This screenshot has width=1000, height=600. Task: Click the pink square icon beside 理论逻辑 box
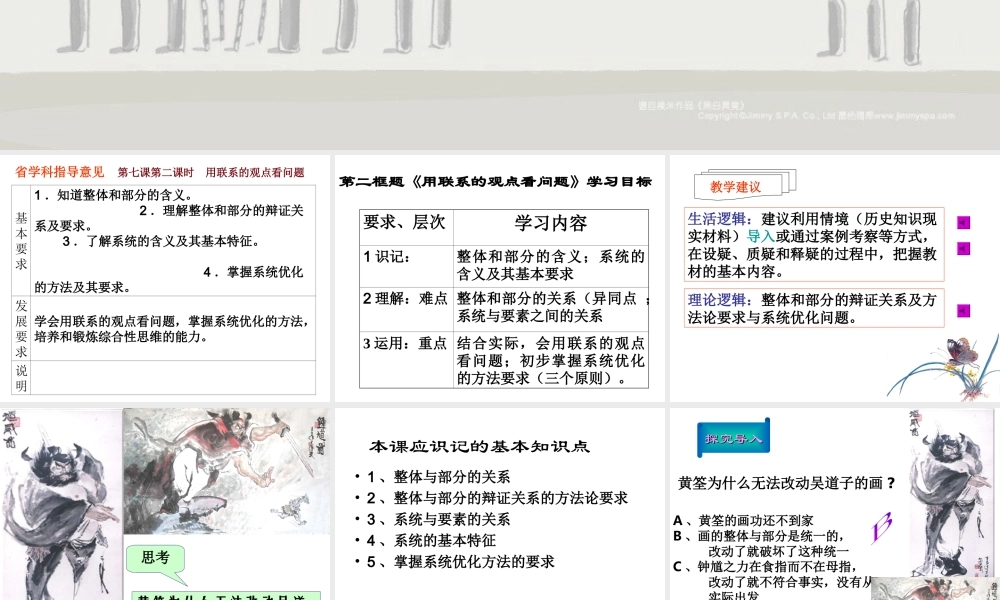coord(964,311)
